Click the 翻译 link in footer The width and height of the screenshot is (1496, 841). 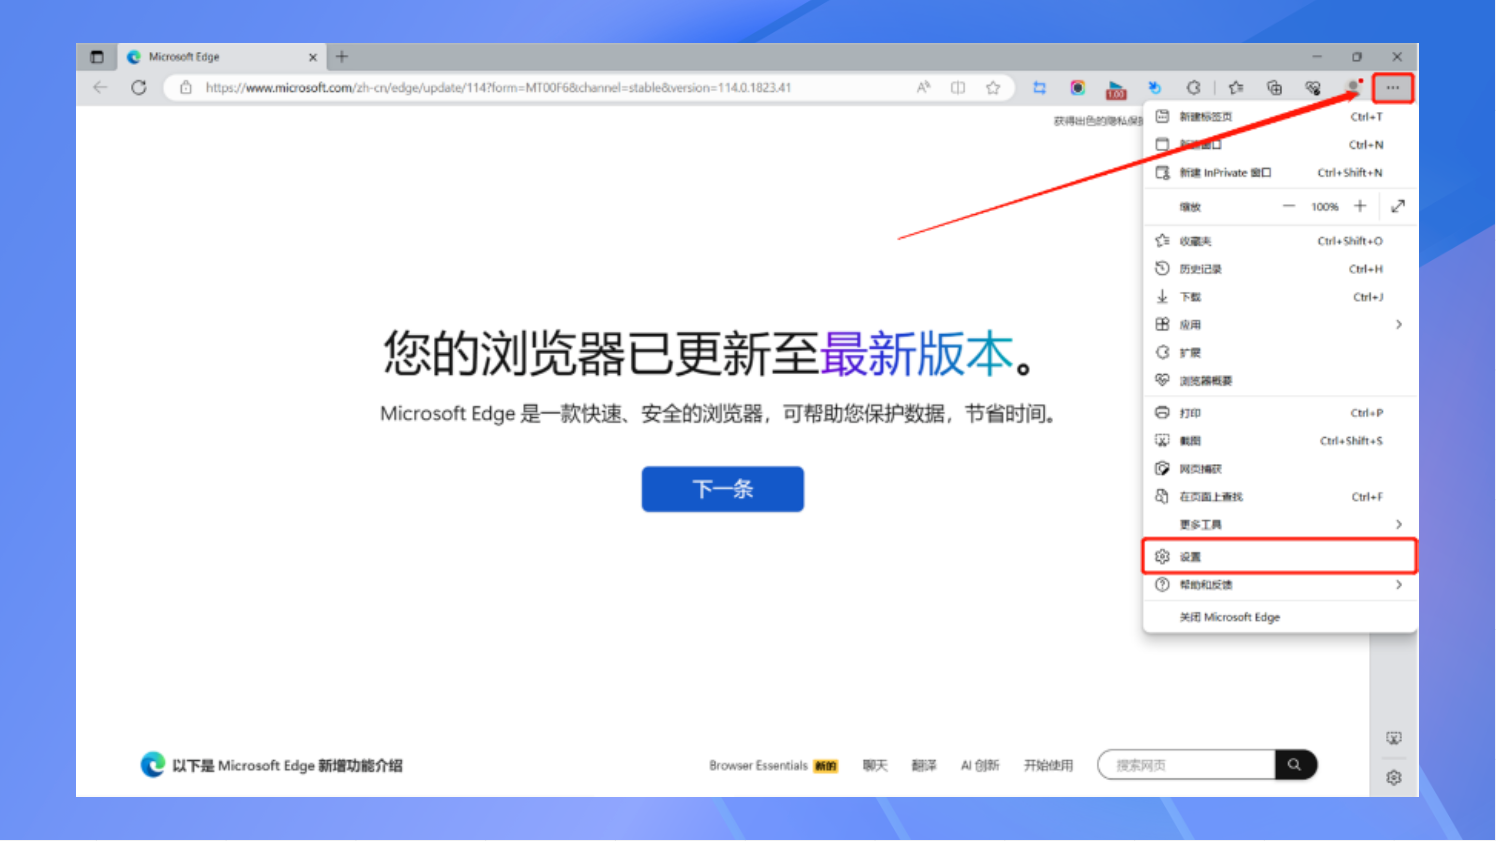[924, 766]
